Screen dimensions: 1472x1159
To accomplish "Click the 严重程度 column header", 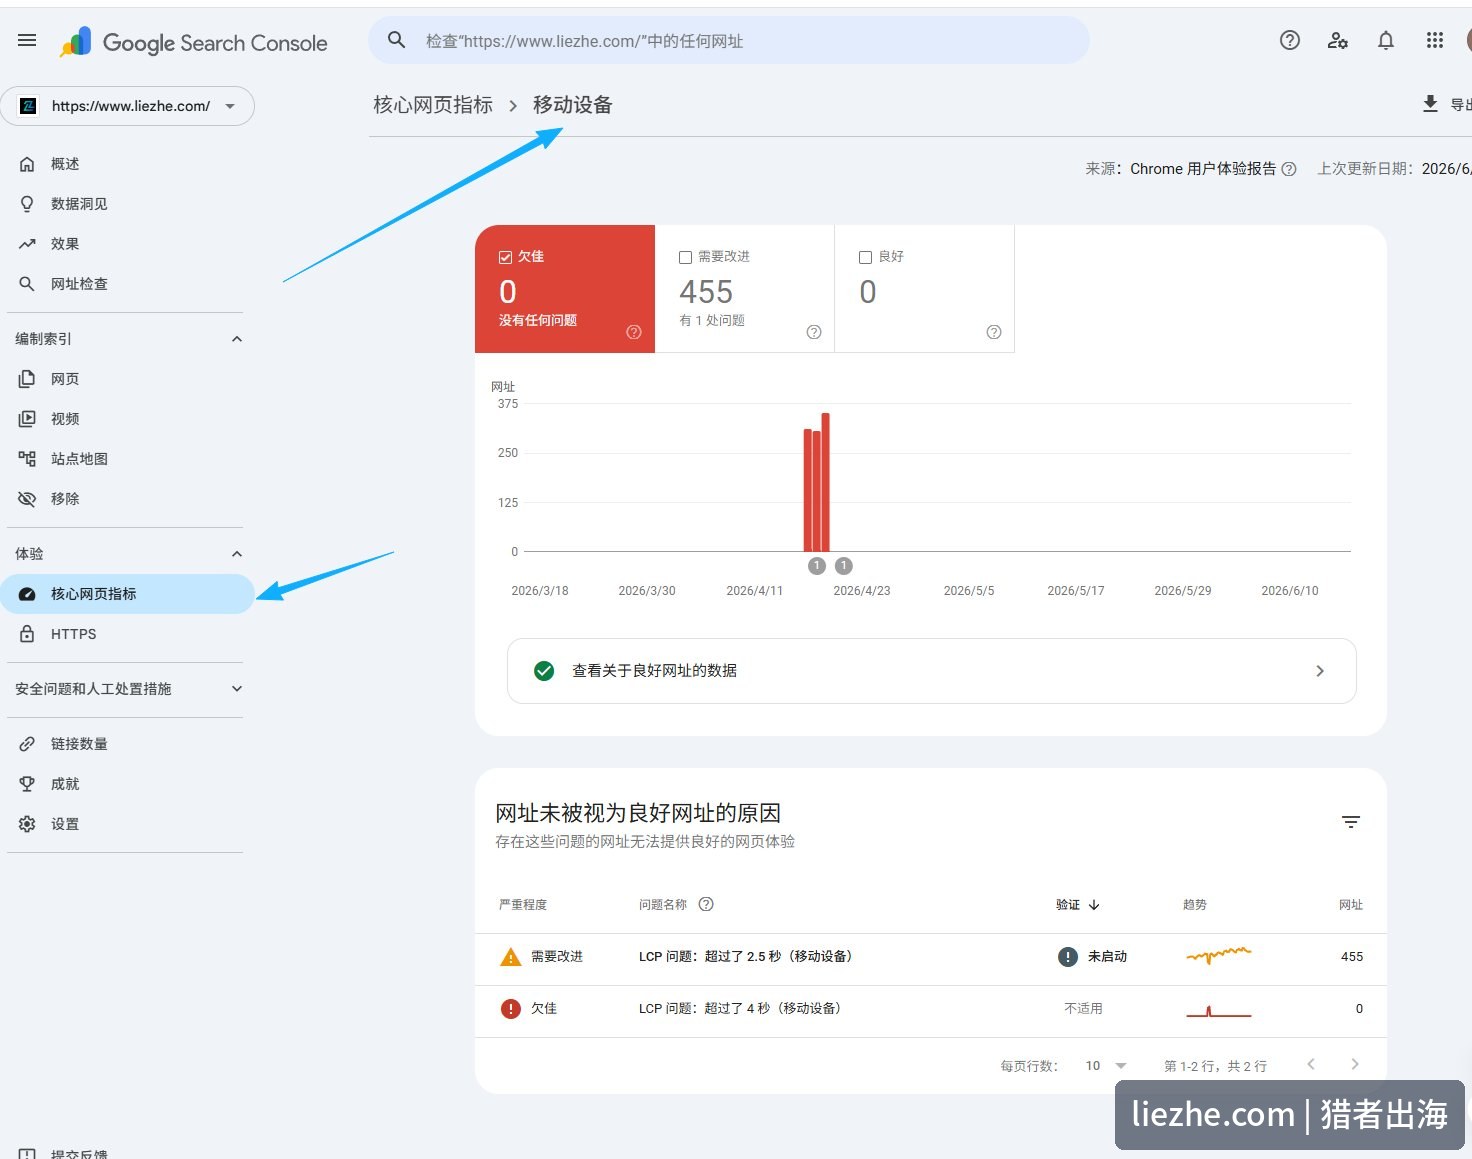I will point(523,905).
